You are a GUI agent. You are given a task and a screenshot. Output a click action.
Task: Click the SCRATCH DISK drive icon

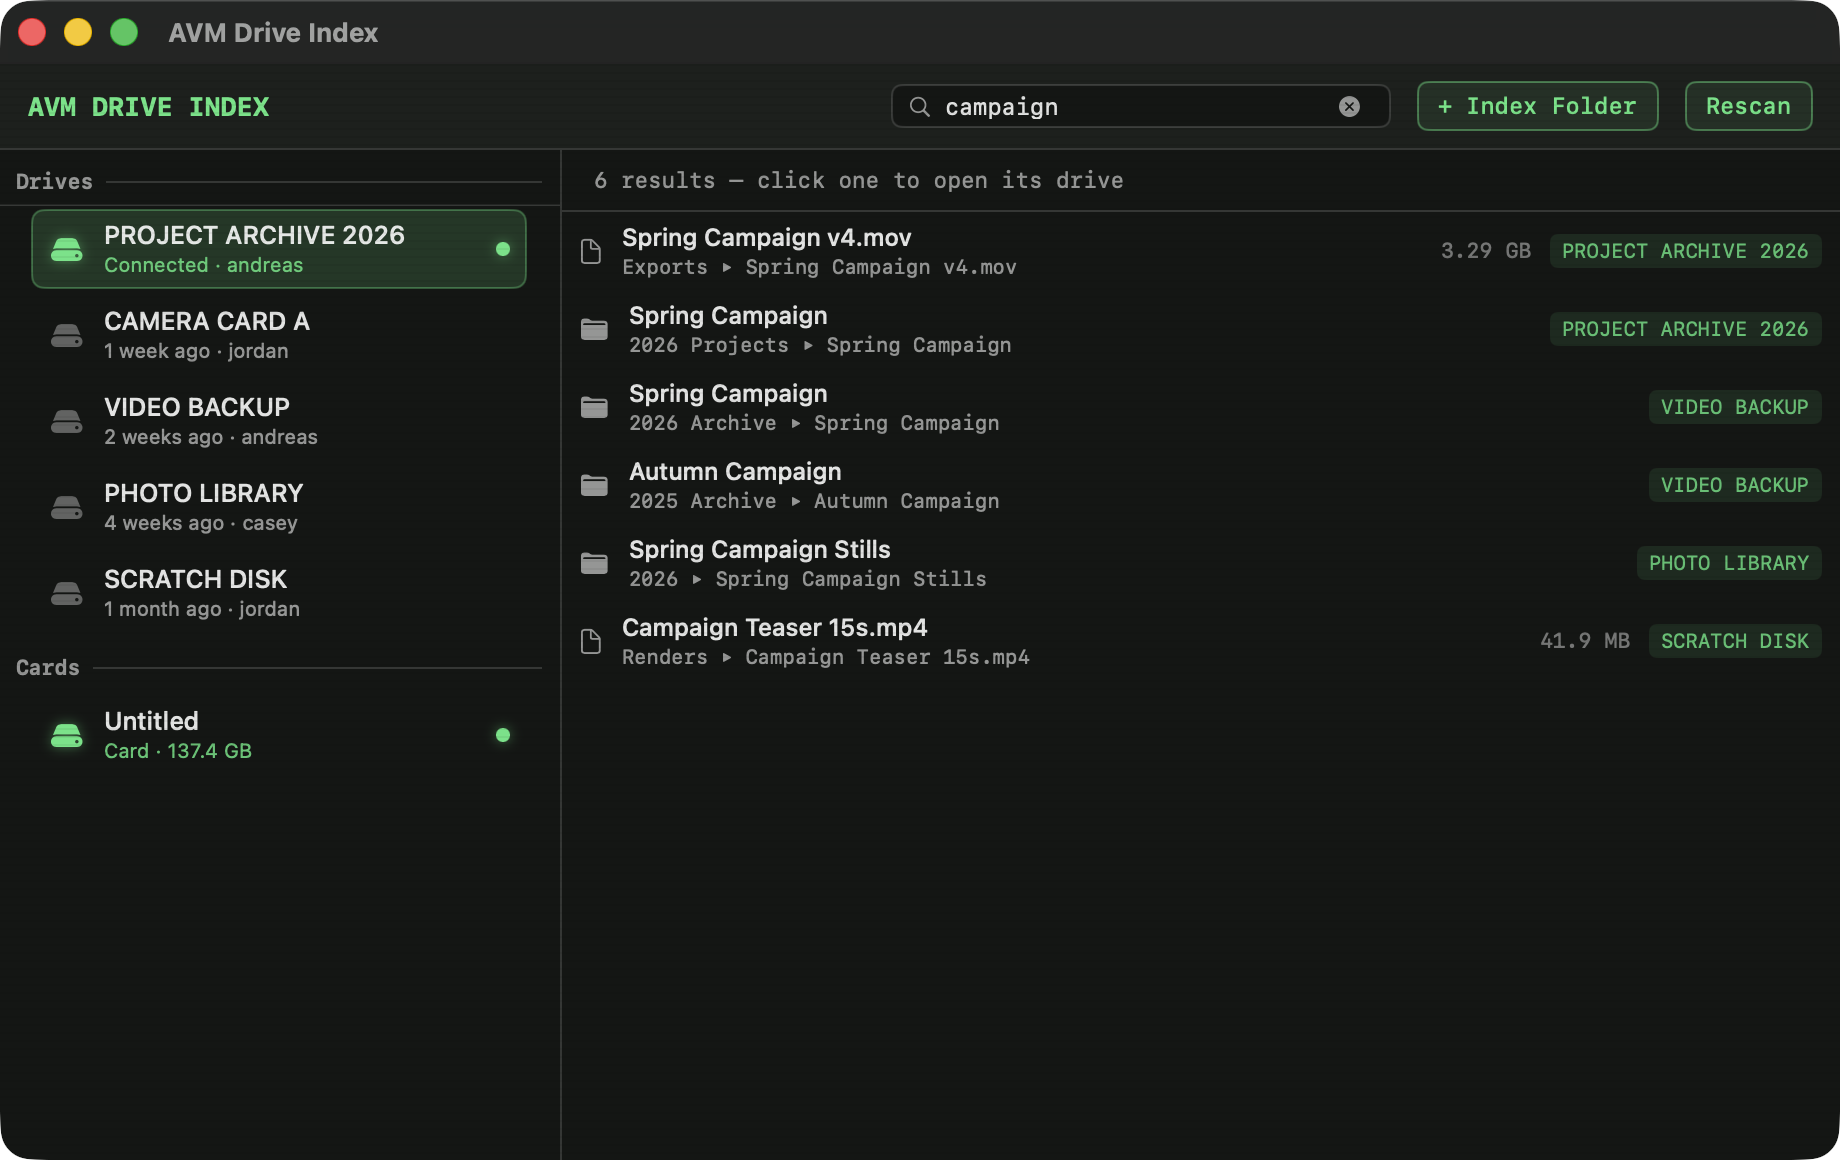click(66, 594)
